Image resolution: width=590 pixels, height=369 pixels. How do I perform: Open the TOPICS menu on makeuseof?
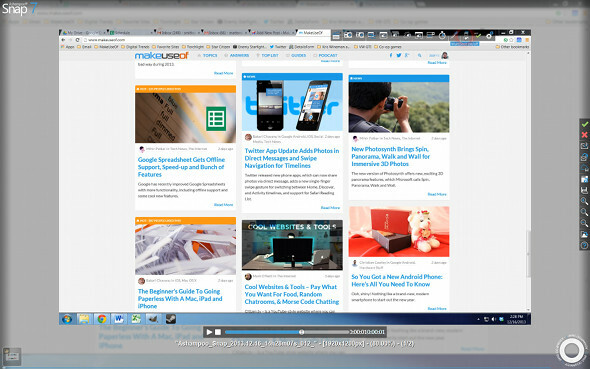click(x=208, y=55)
